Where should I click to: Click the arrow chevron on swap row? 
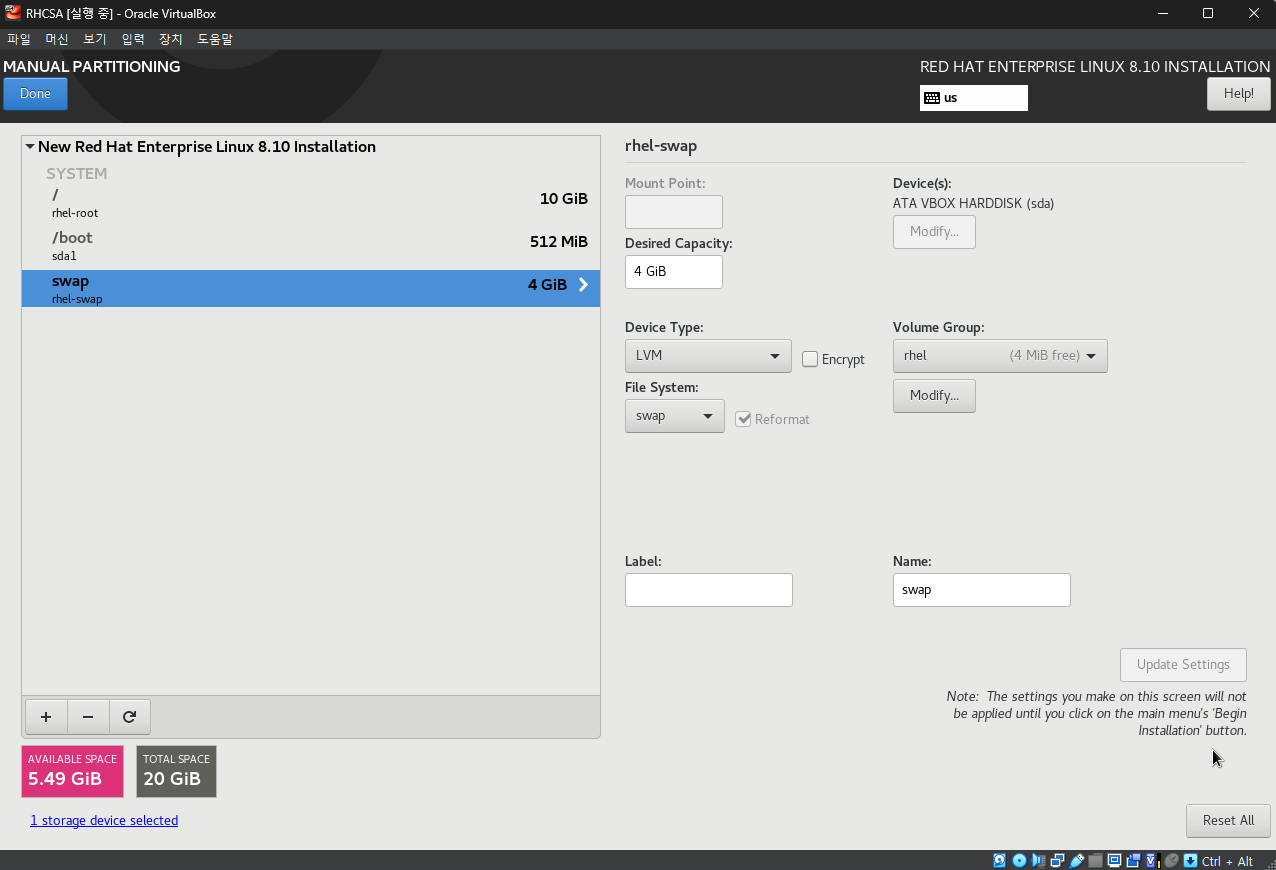pyautogui.click(x=584, y=285)
